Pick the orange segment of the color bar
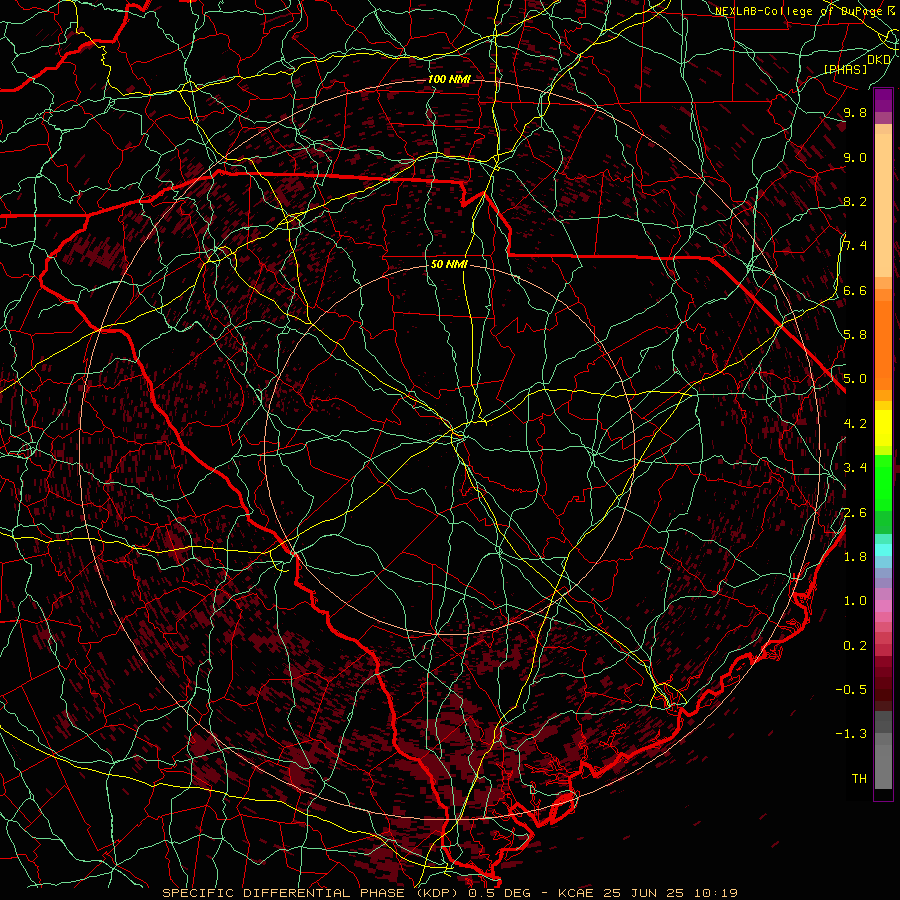Viewport: 900px width, 900px height. pyautogui.click(x=883, y=344)
